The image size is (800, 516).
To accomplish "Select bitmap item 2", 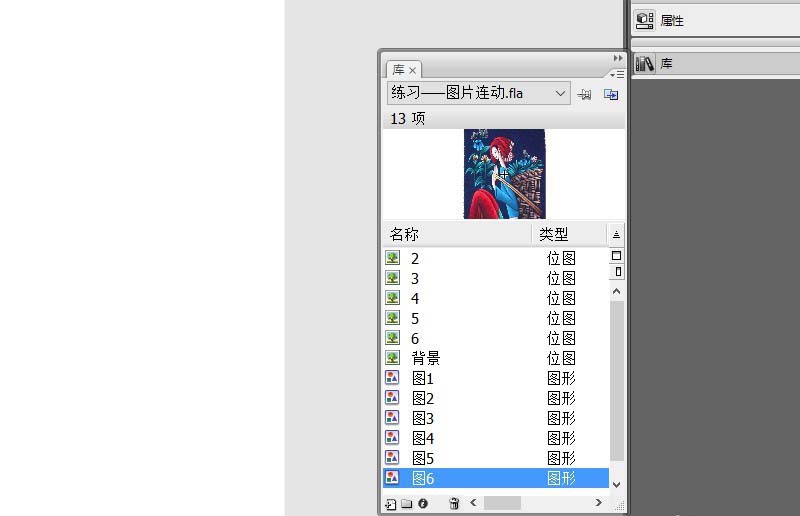I will (x=495, y=258).
